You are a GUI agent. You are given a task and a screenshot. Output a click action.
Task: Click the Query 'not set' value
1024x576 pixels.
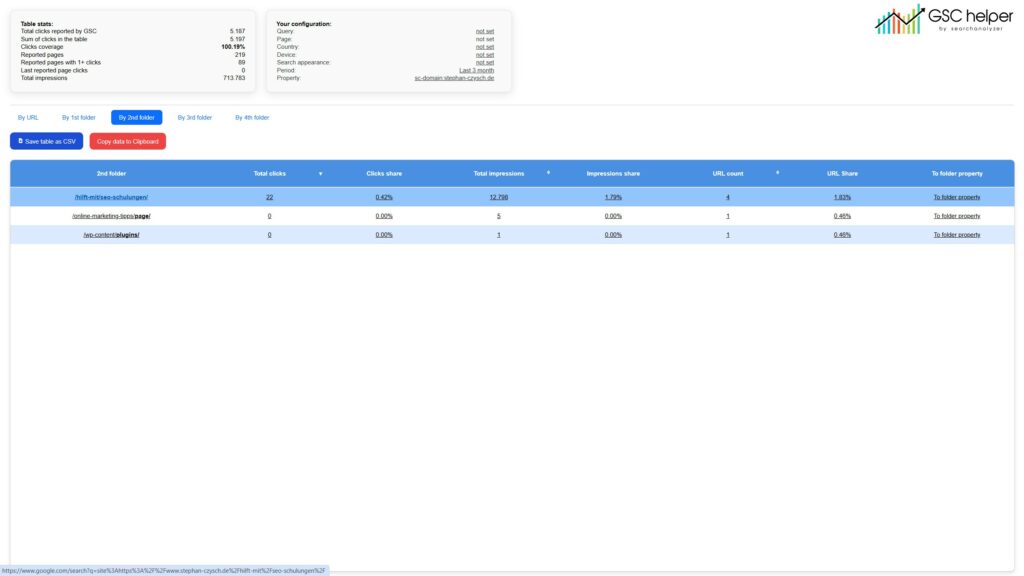(x=485, y=31)
